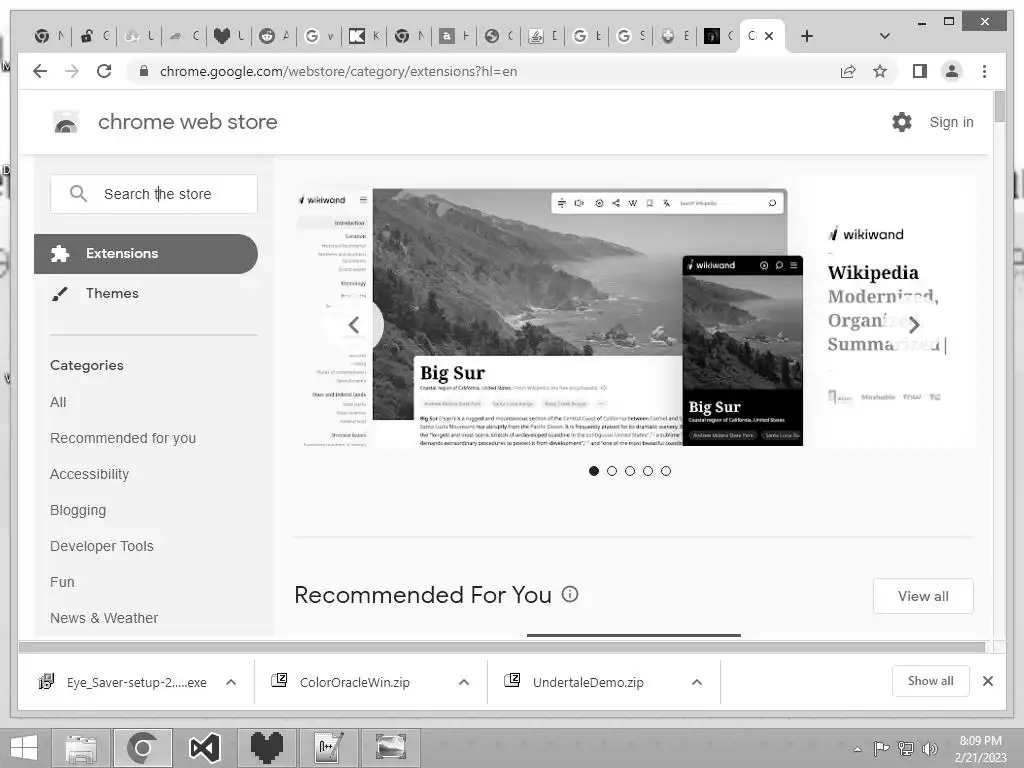Viewport: 1024px width, 768px height.
Task: Click the Recommended For You info icon
Action: (x=570, y=594)
